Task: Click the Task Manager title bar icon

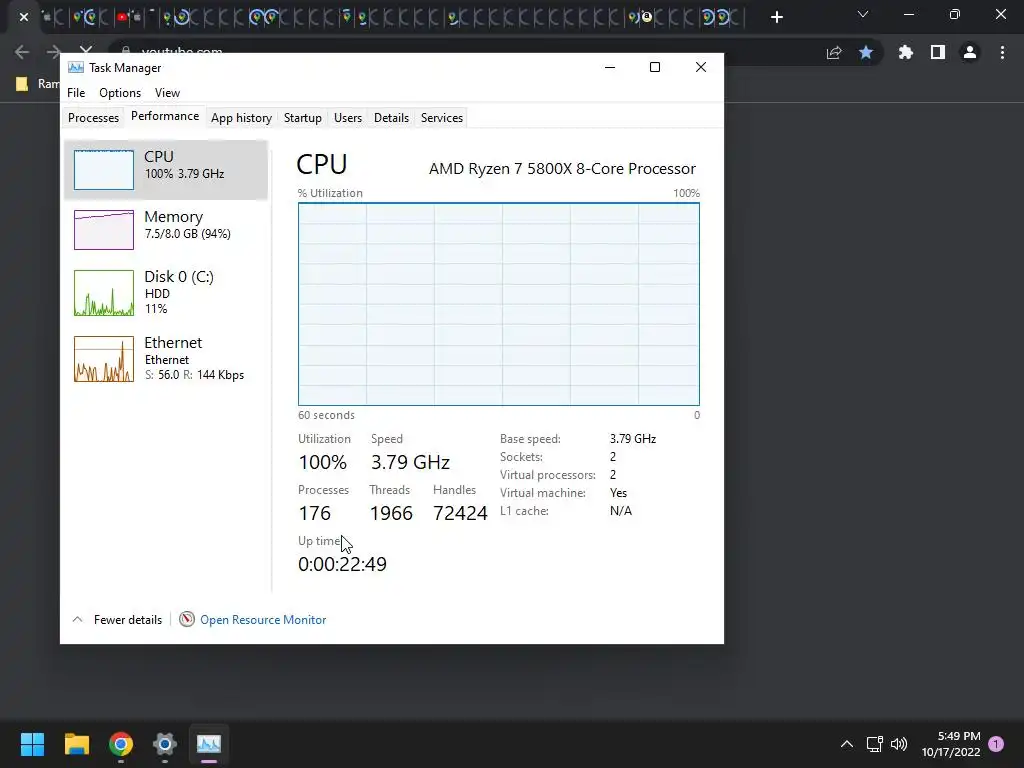Action: coord(76,67)
